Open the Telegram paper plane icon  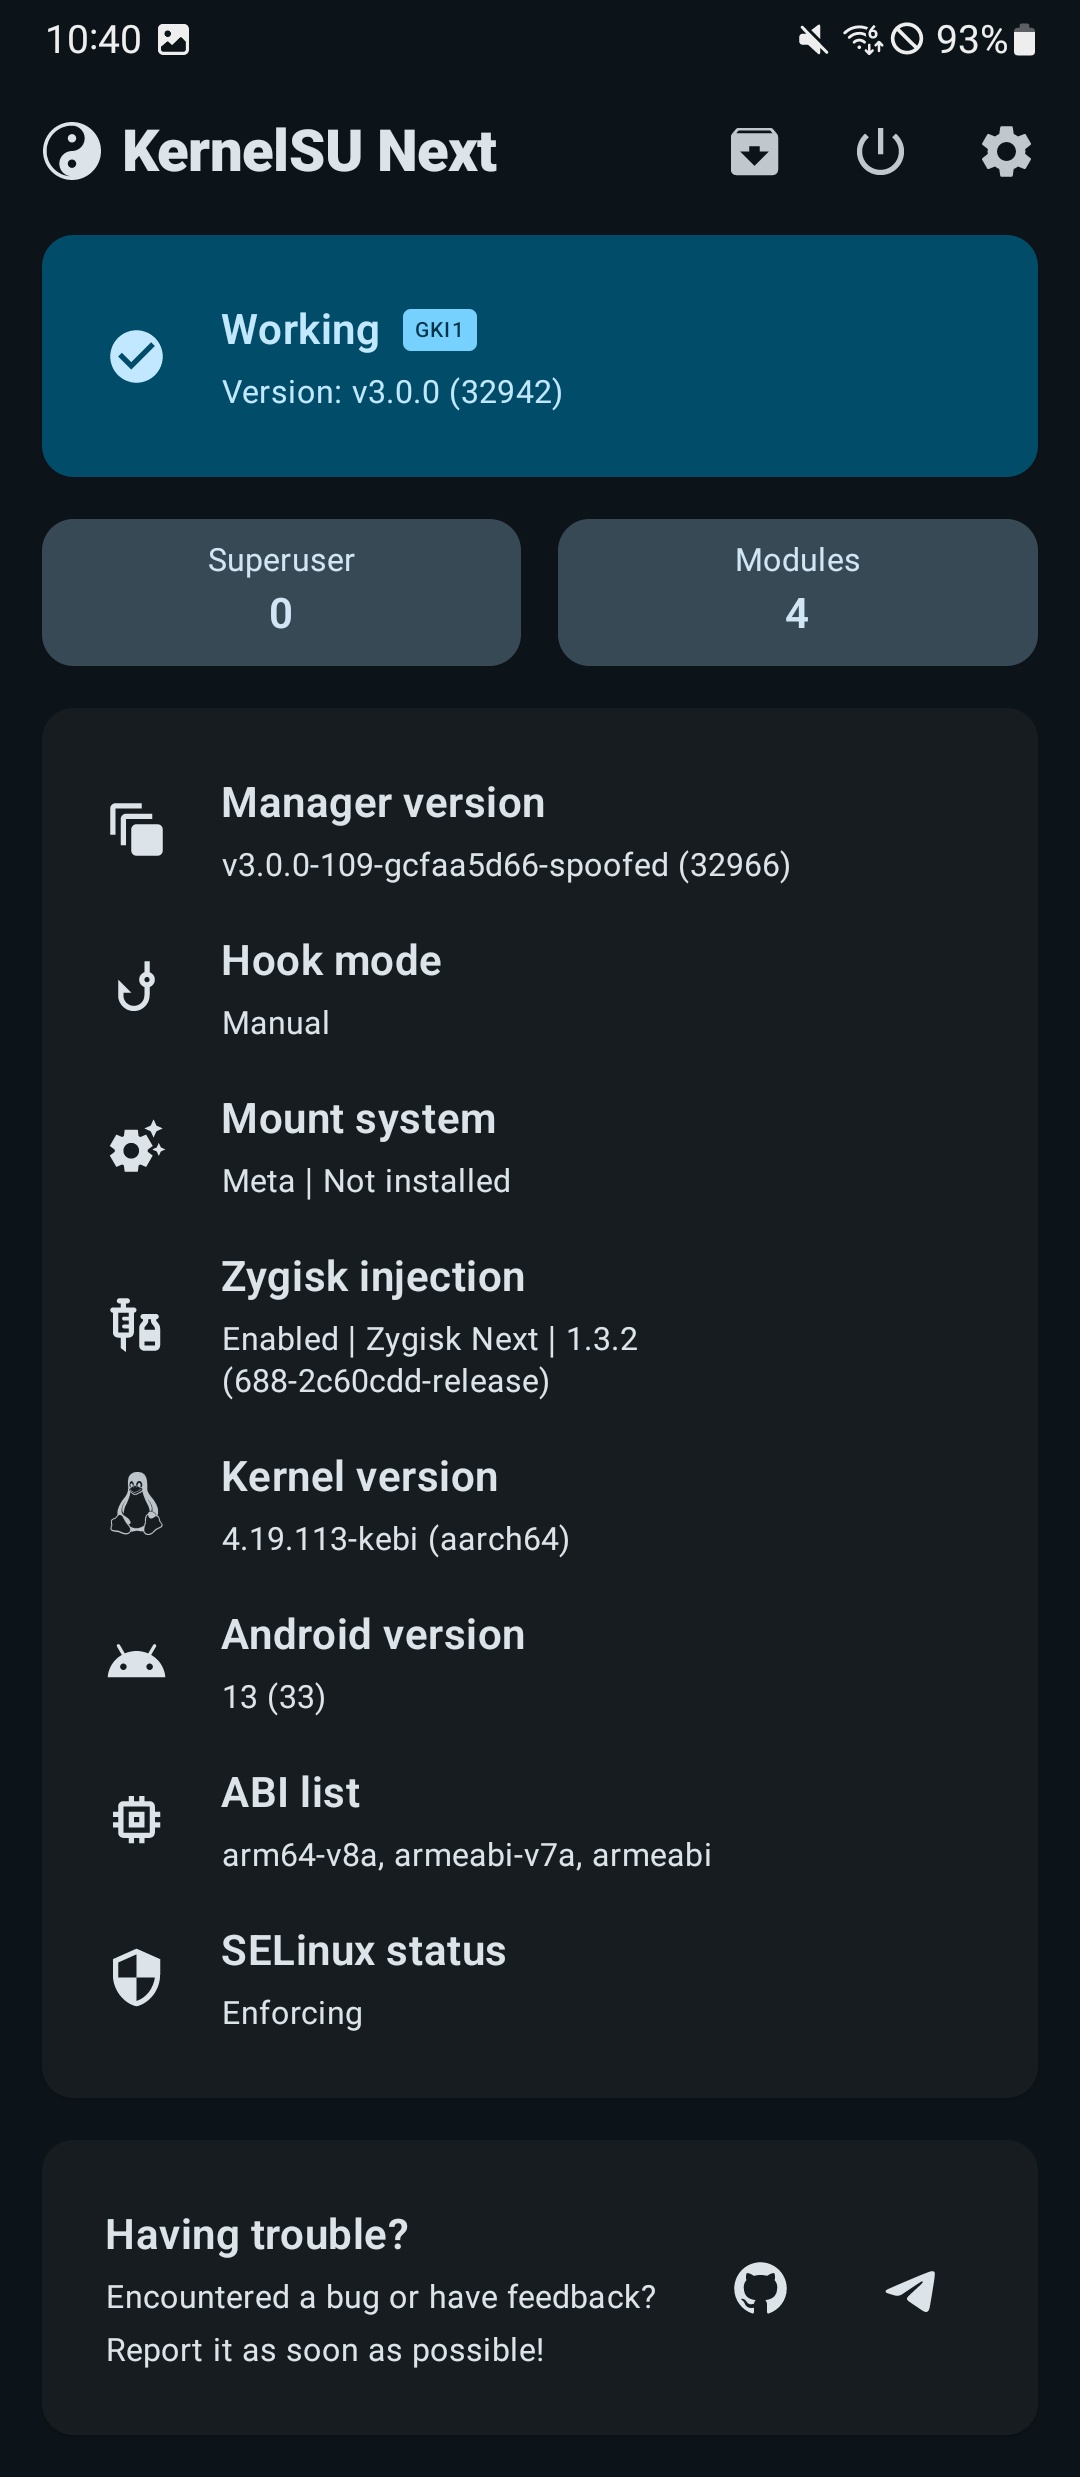coord(910,2290)
